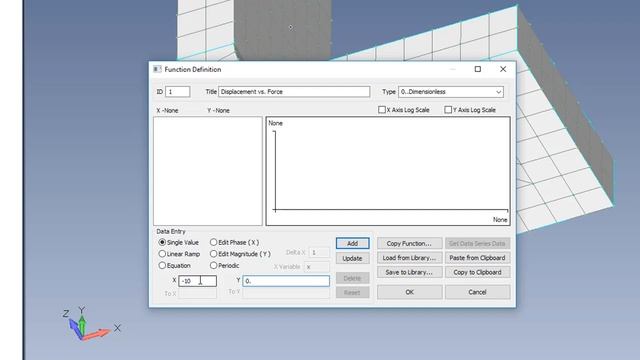Screen dimensions: 640x360
Task: Click the X value input field
Action: coord(197,281)
